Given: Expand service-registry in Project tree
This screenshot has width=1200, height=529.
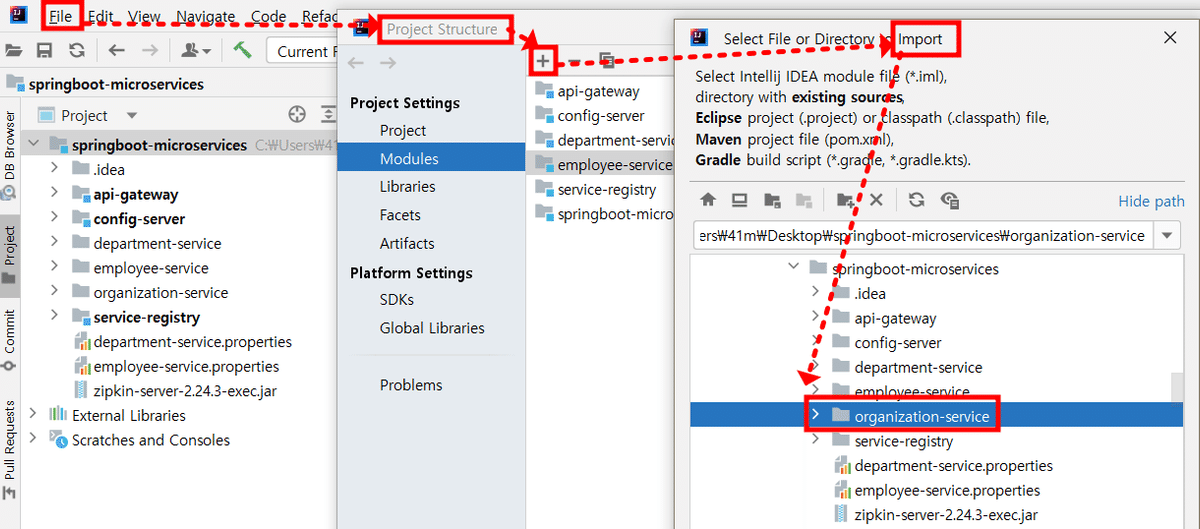Looking at the screenshot, I should click(55, 317).
